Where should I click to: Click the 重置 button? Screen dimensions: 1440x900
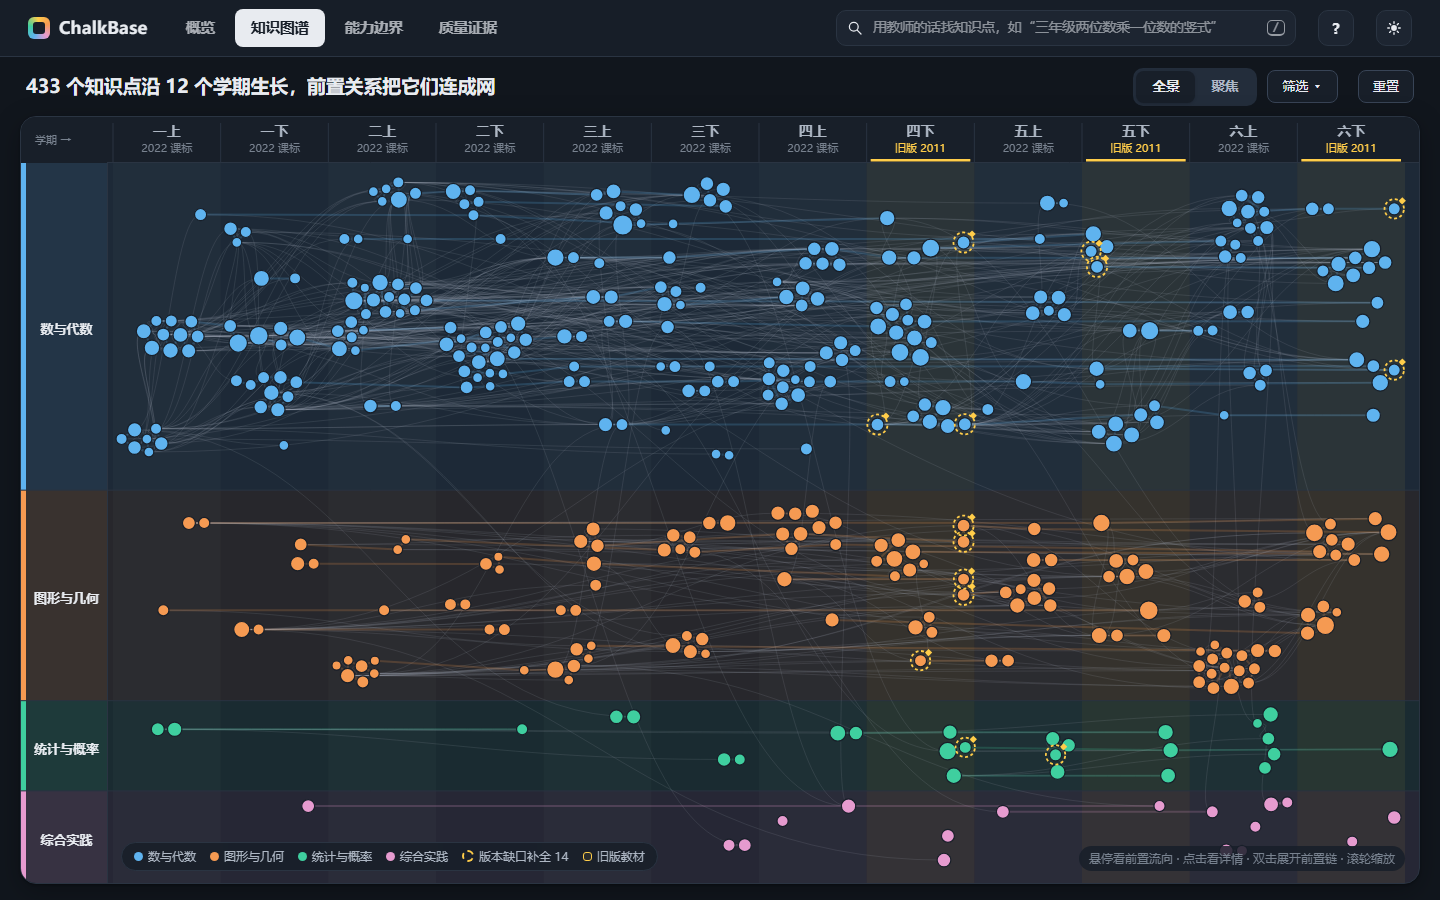[x=1386, y=87]
